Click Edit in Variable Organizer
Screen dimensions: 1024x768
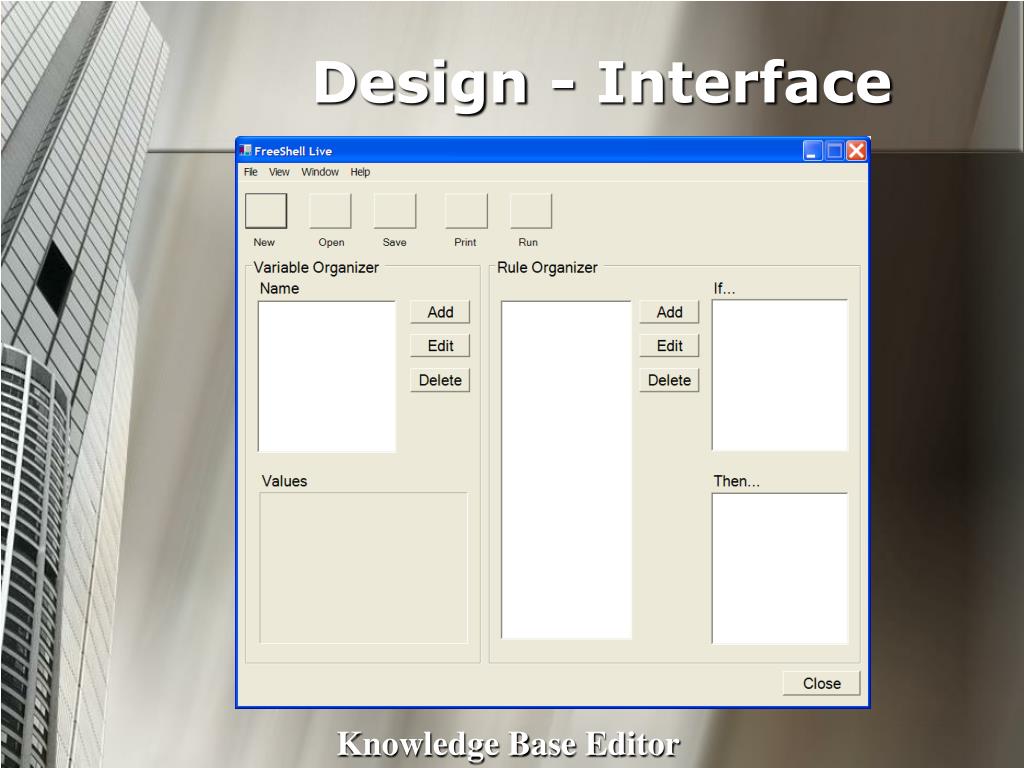440,345
